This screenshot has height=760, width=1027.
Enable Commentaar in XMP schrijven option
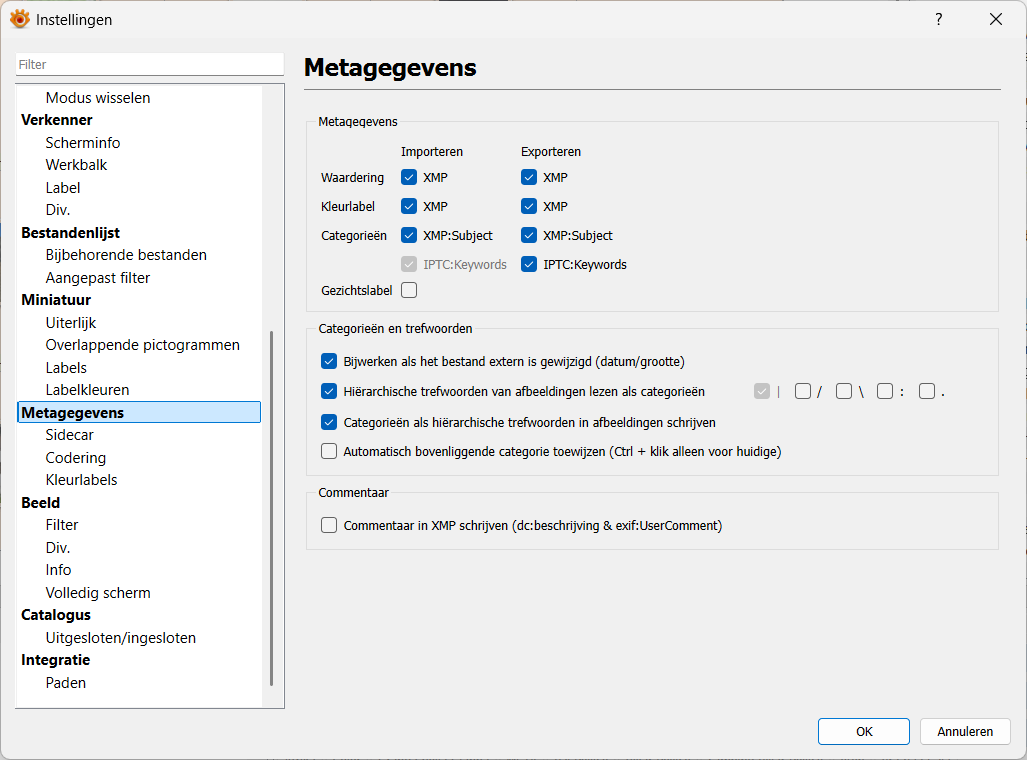click(x=329, y=525)
